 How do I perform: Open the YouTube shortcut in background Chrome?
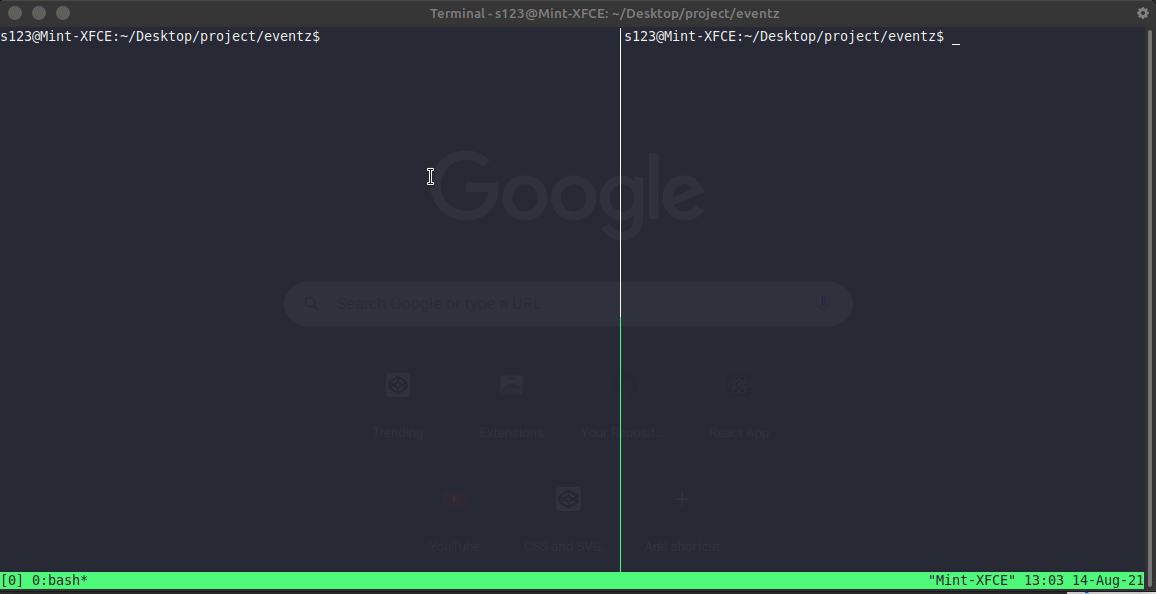[455, 519]
